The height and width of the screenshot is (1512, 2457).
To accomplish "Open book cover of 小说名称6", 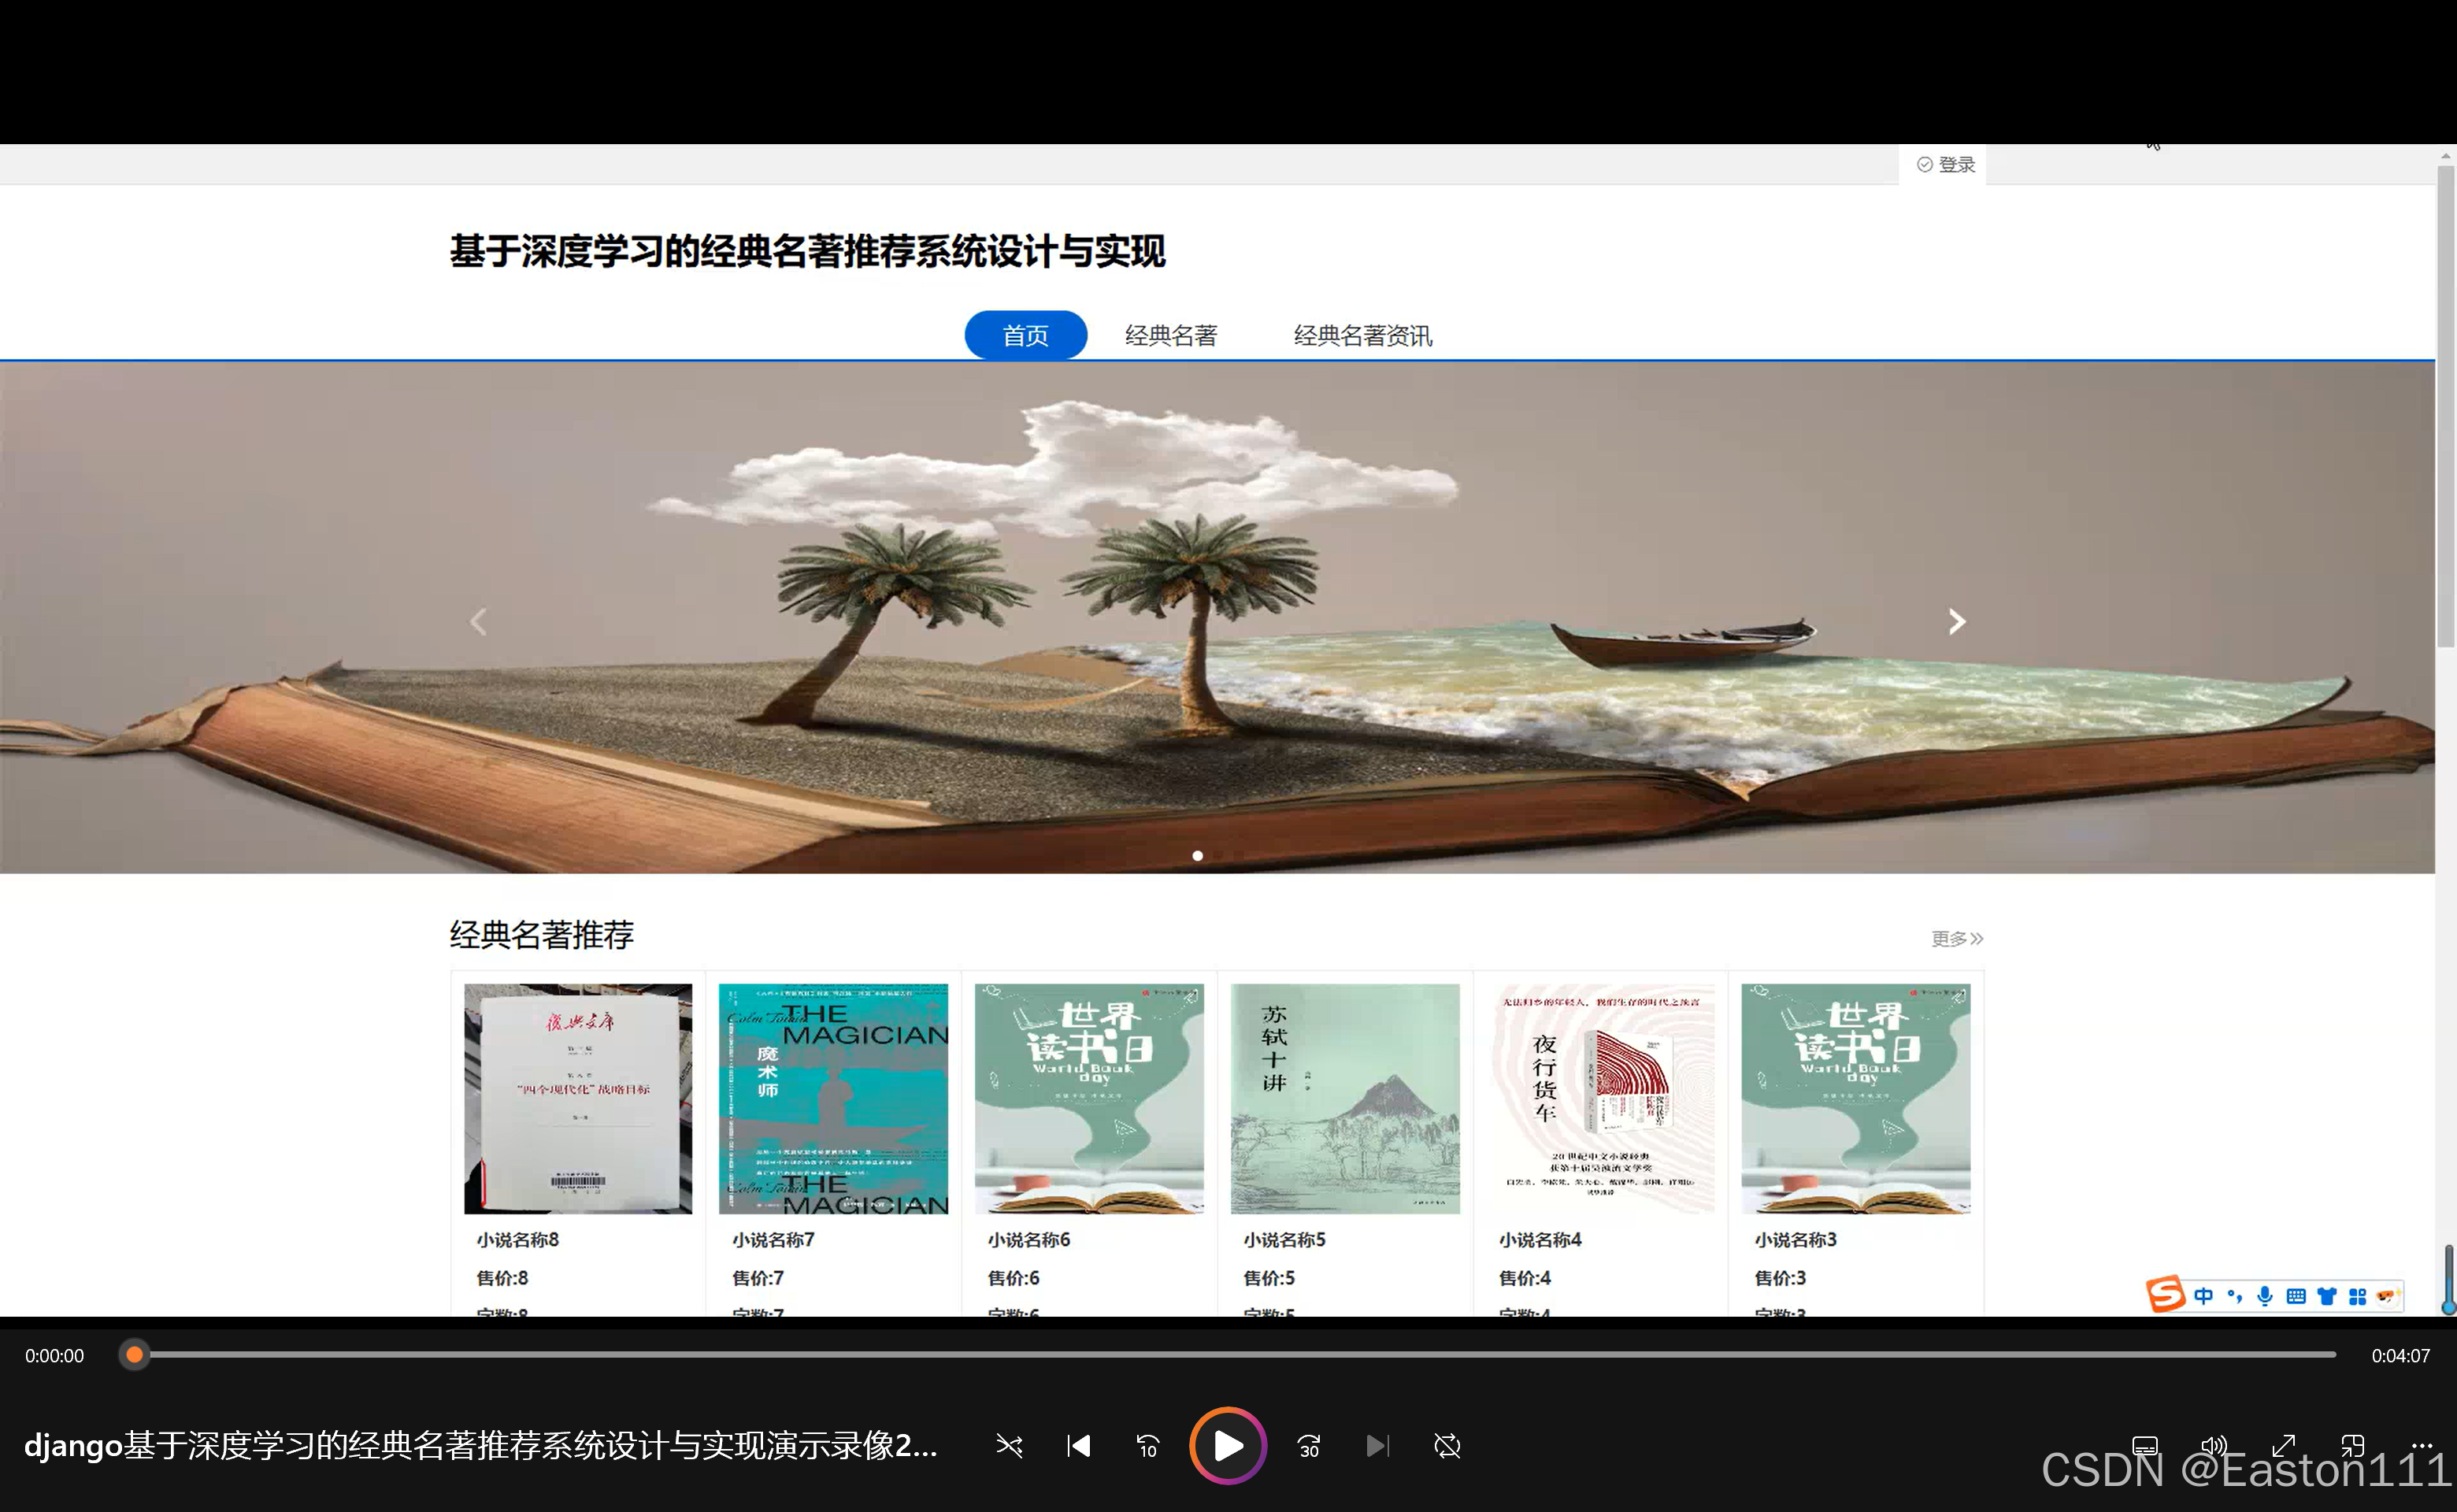I will pos(1089,1098).
